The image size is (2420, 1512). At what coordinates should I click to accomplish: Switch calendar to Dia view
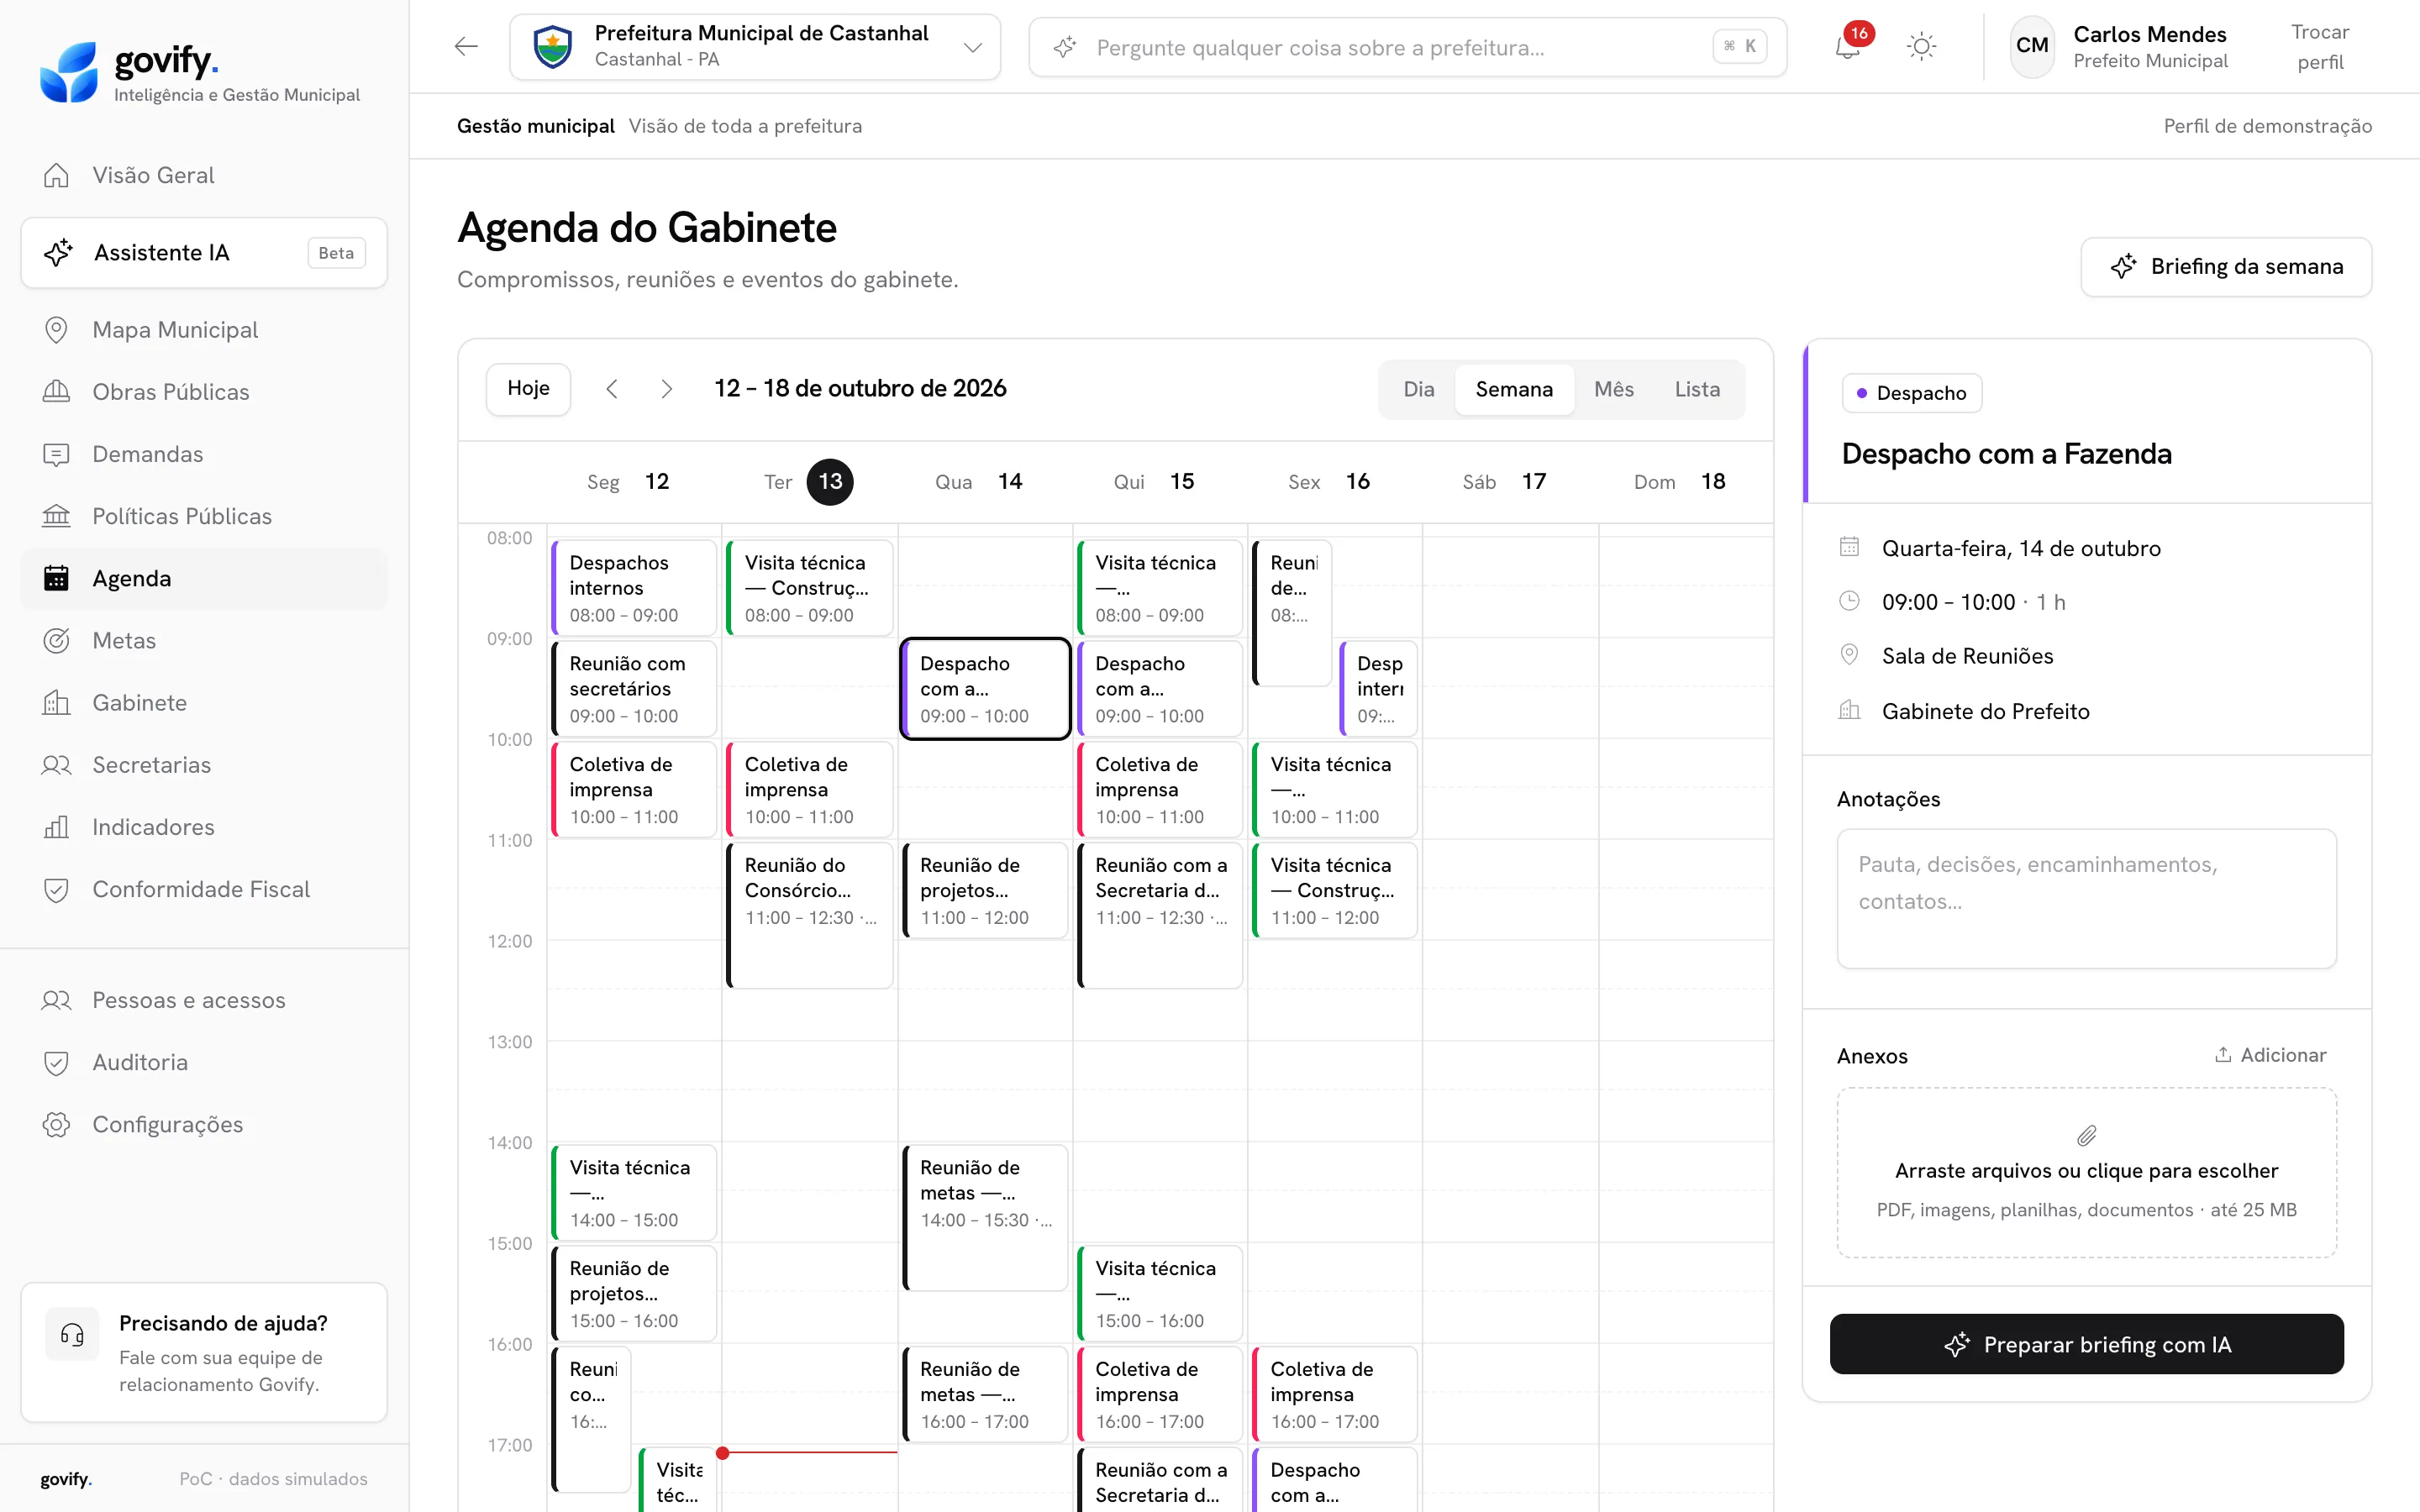pyautogui.click(x=1418, y=389)
